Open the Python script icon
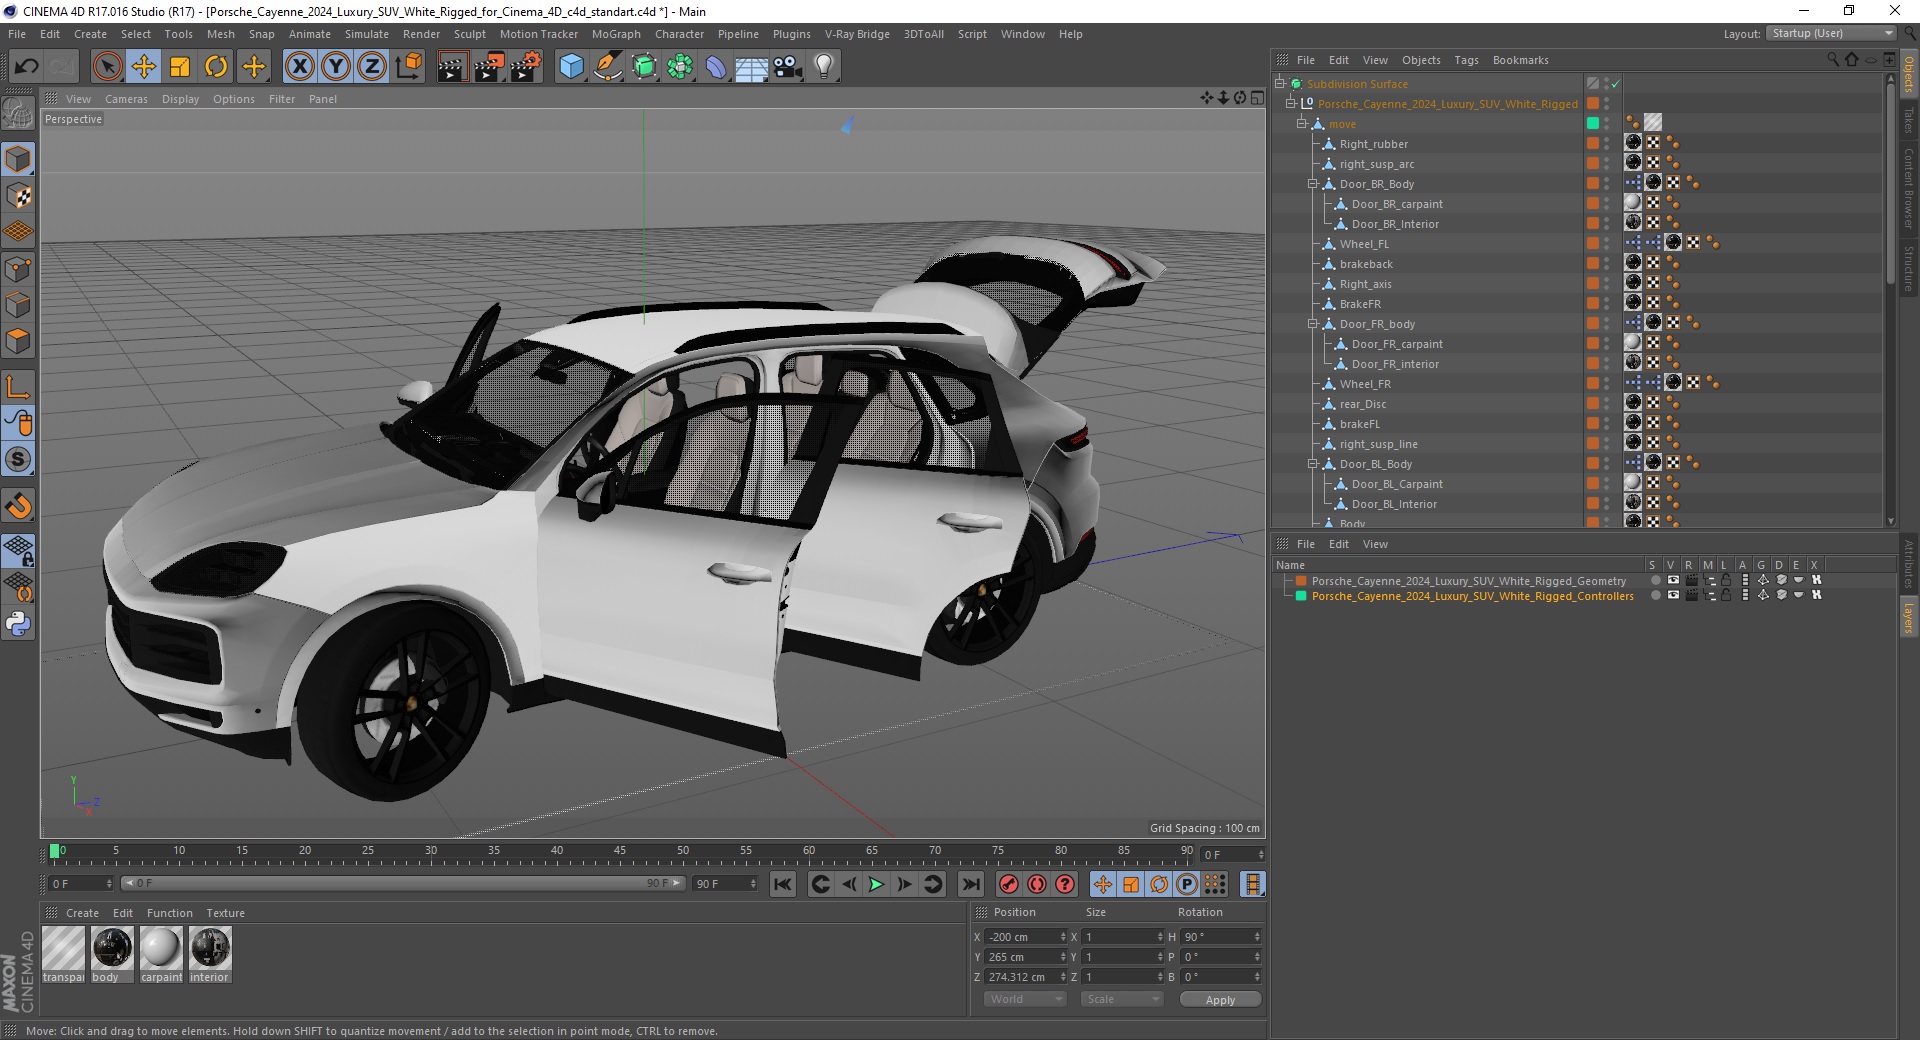This screenshot has height=1040, width=1920. click(x=18, y=624)
